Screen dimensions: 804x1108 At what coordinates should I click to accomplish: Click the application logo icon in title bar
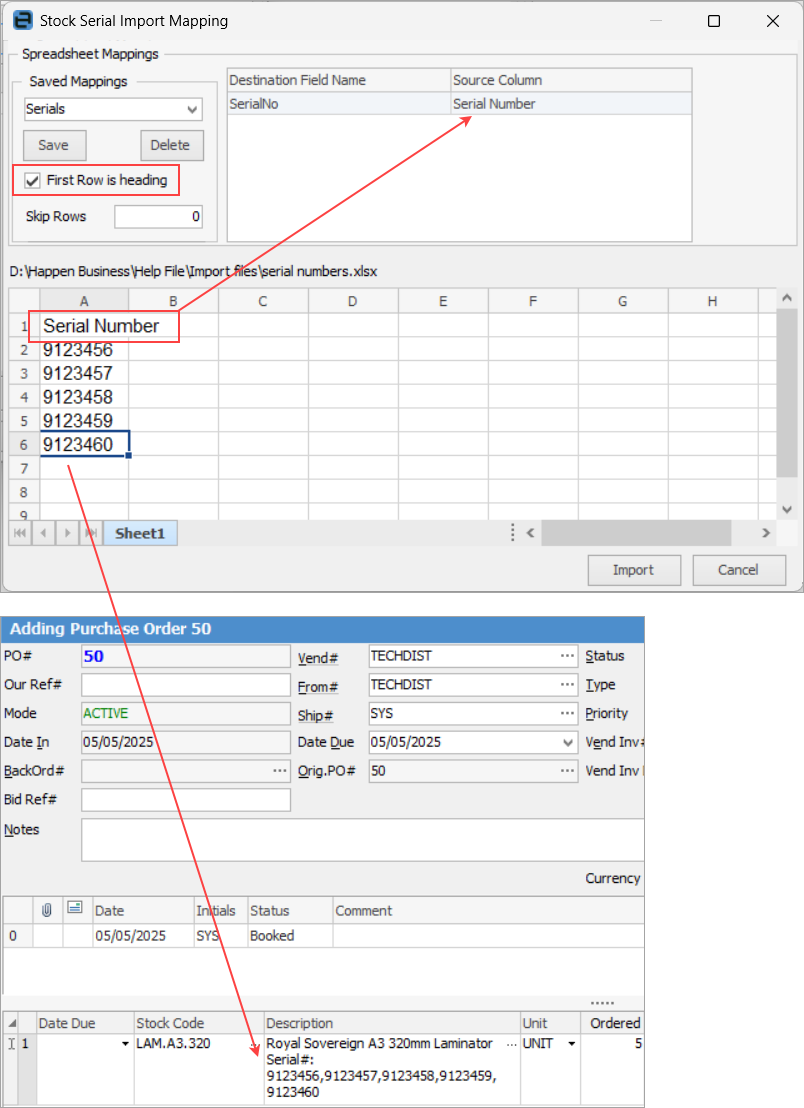pyautogui.click(x=22, y=20)
